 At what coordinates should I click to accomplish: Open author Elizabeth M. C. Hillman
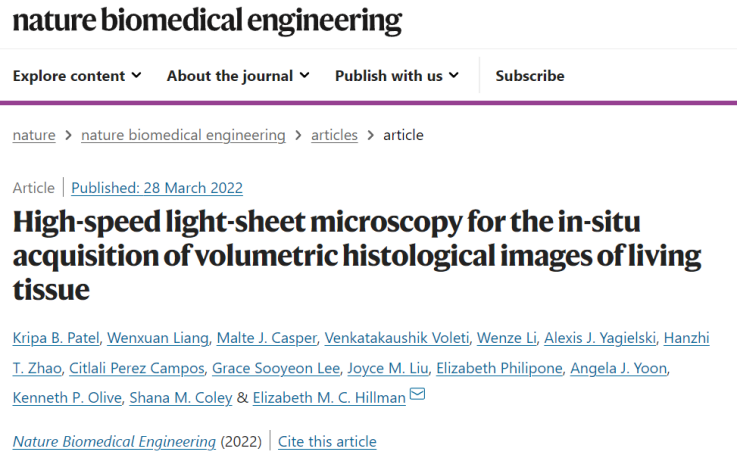coord(329,398)
